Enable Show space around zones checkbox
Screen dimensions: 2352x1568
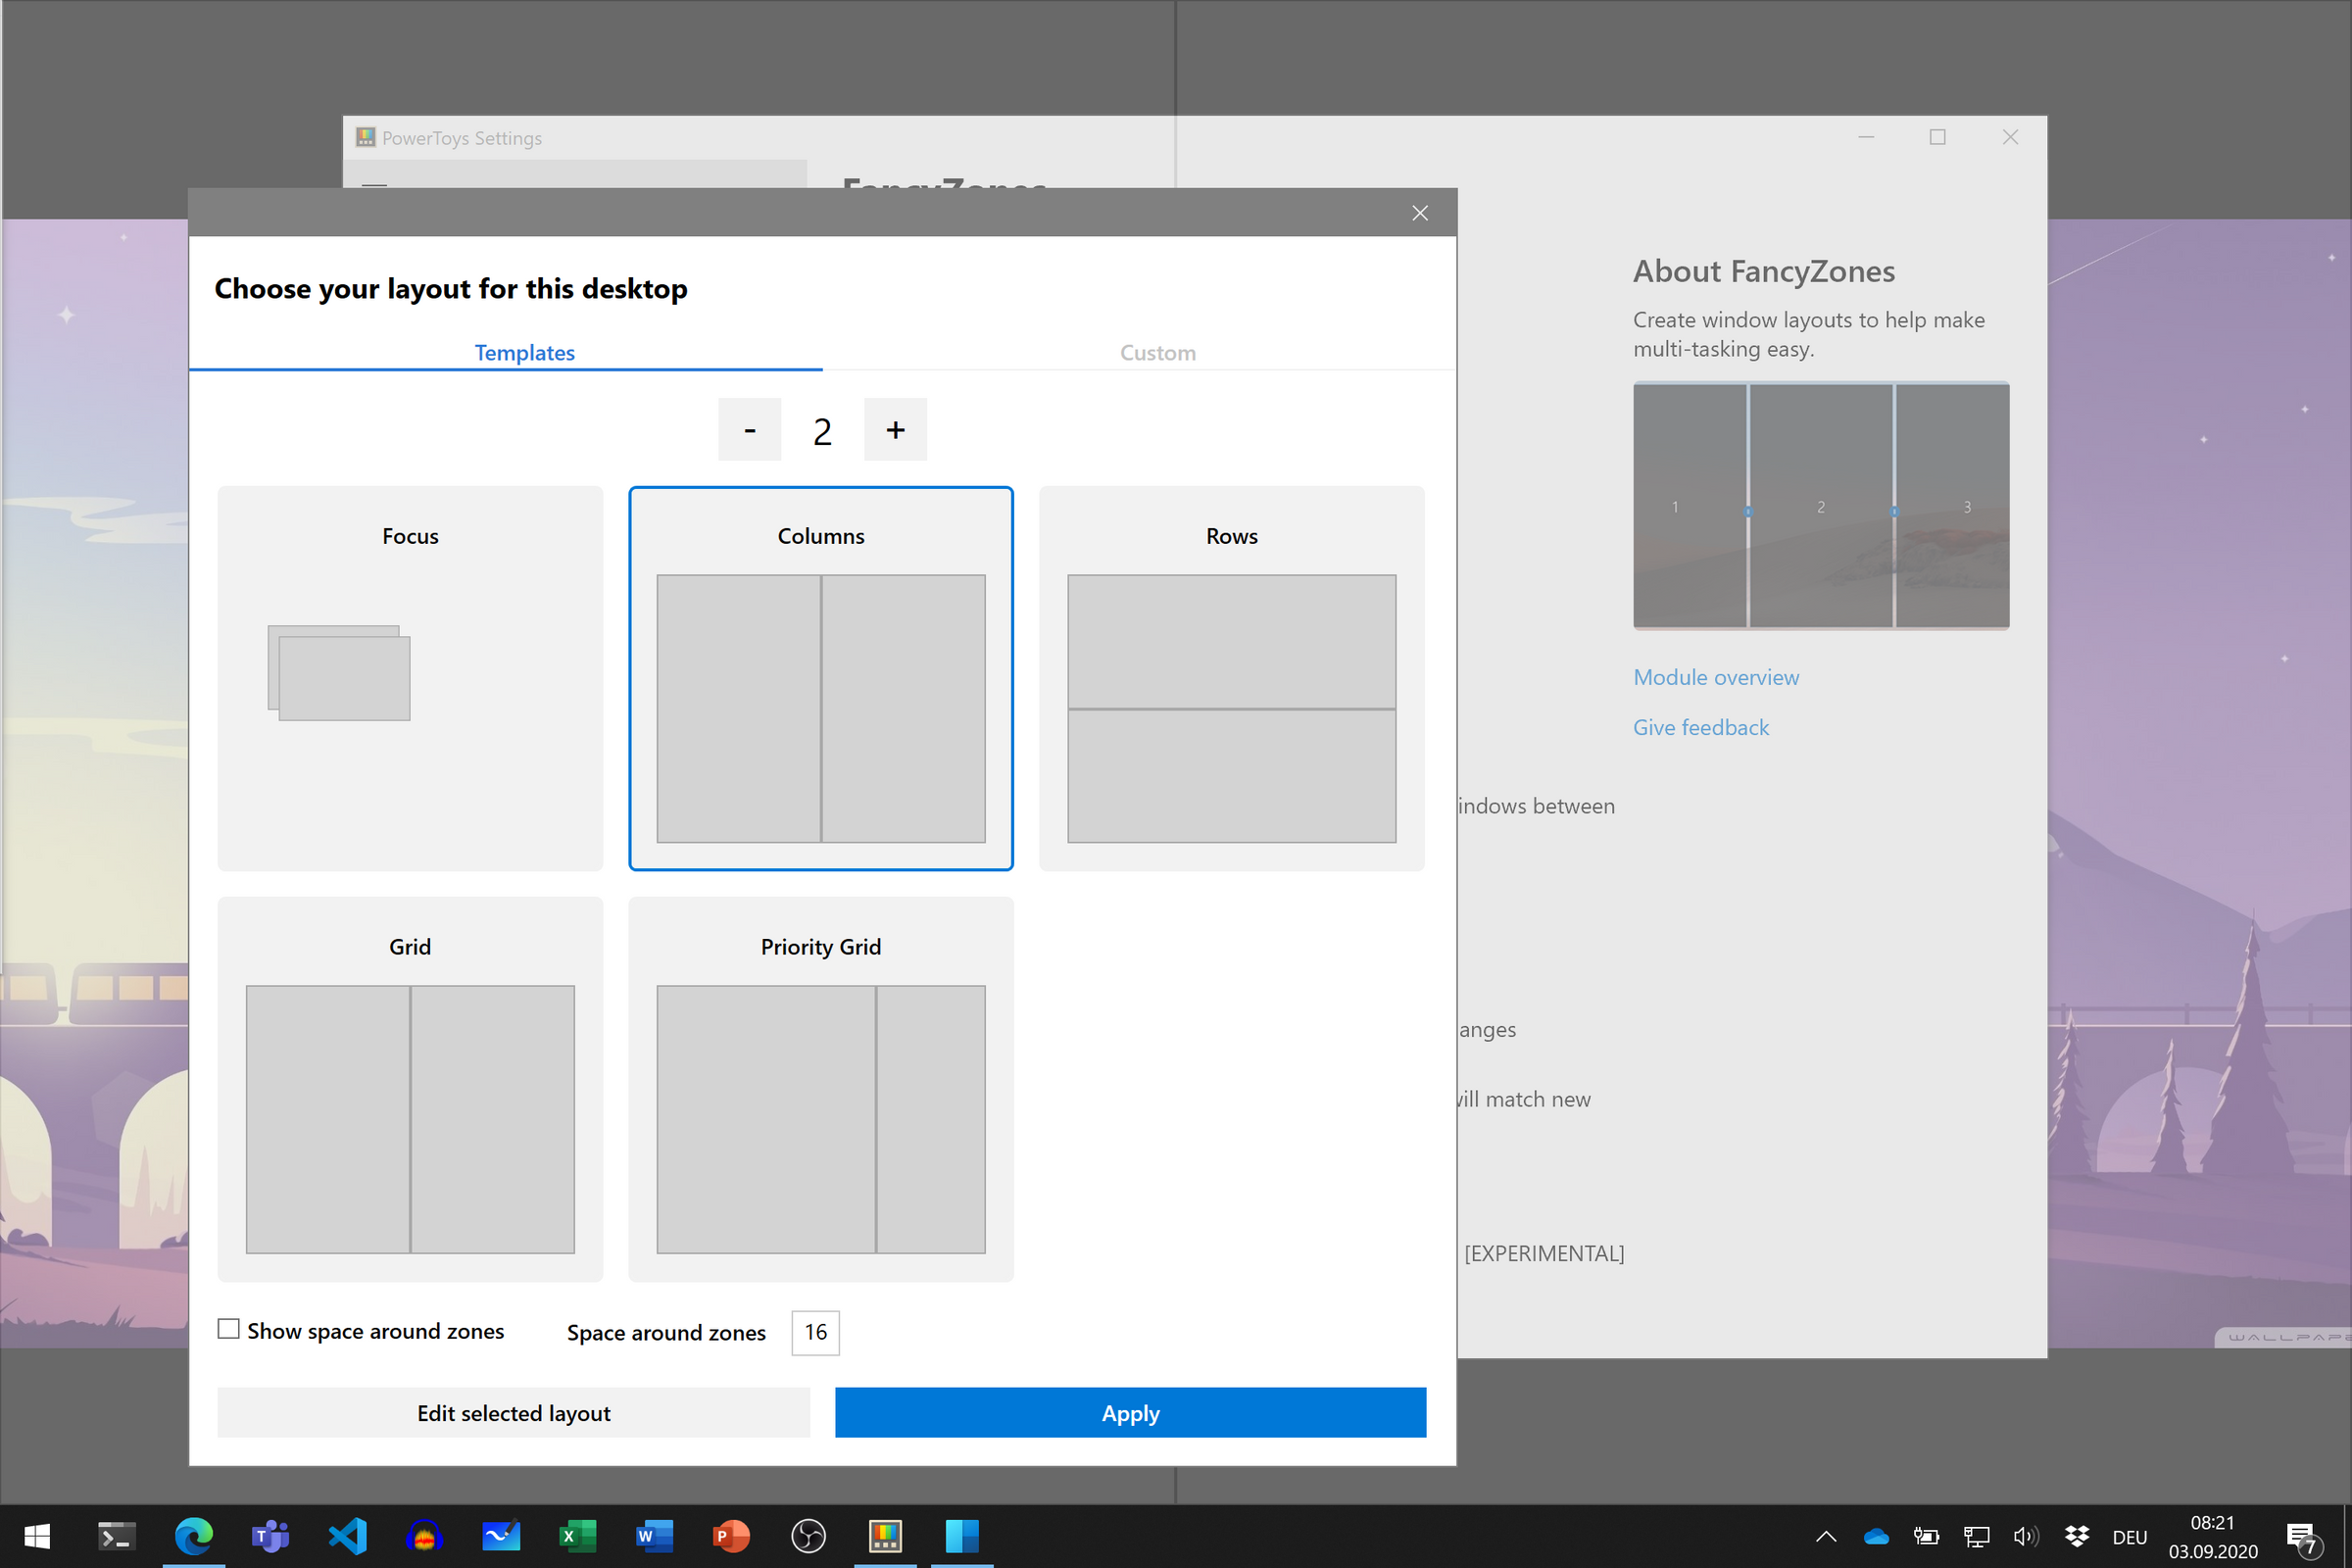coord(228,1329)
